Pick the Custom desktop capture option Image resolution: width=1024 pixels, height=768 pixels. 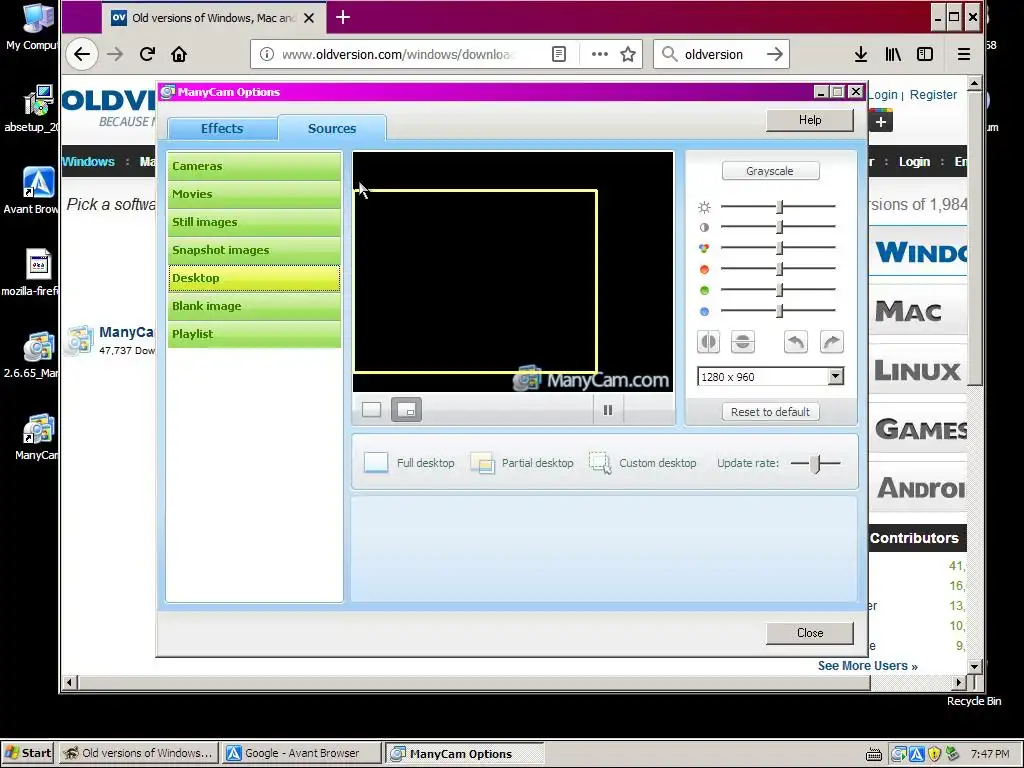(x=643, y=463)
